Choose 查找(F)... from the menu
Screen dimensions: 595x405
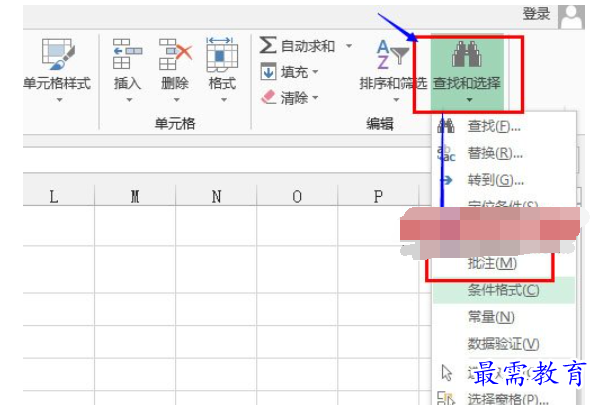[x=504, y=126]
